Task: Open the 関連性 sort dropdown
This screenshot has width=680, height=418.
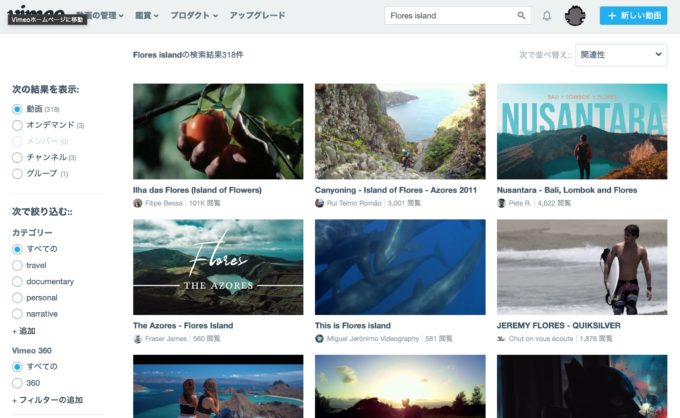Action: (x=621, y=55)
